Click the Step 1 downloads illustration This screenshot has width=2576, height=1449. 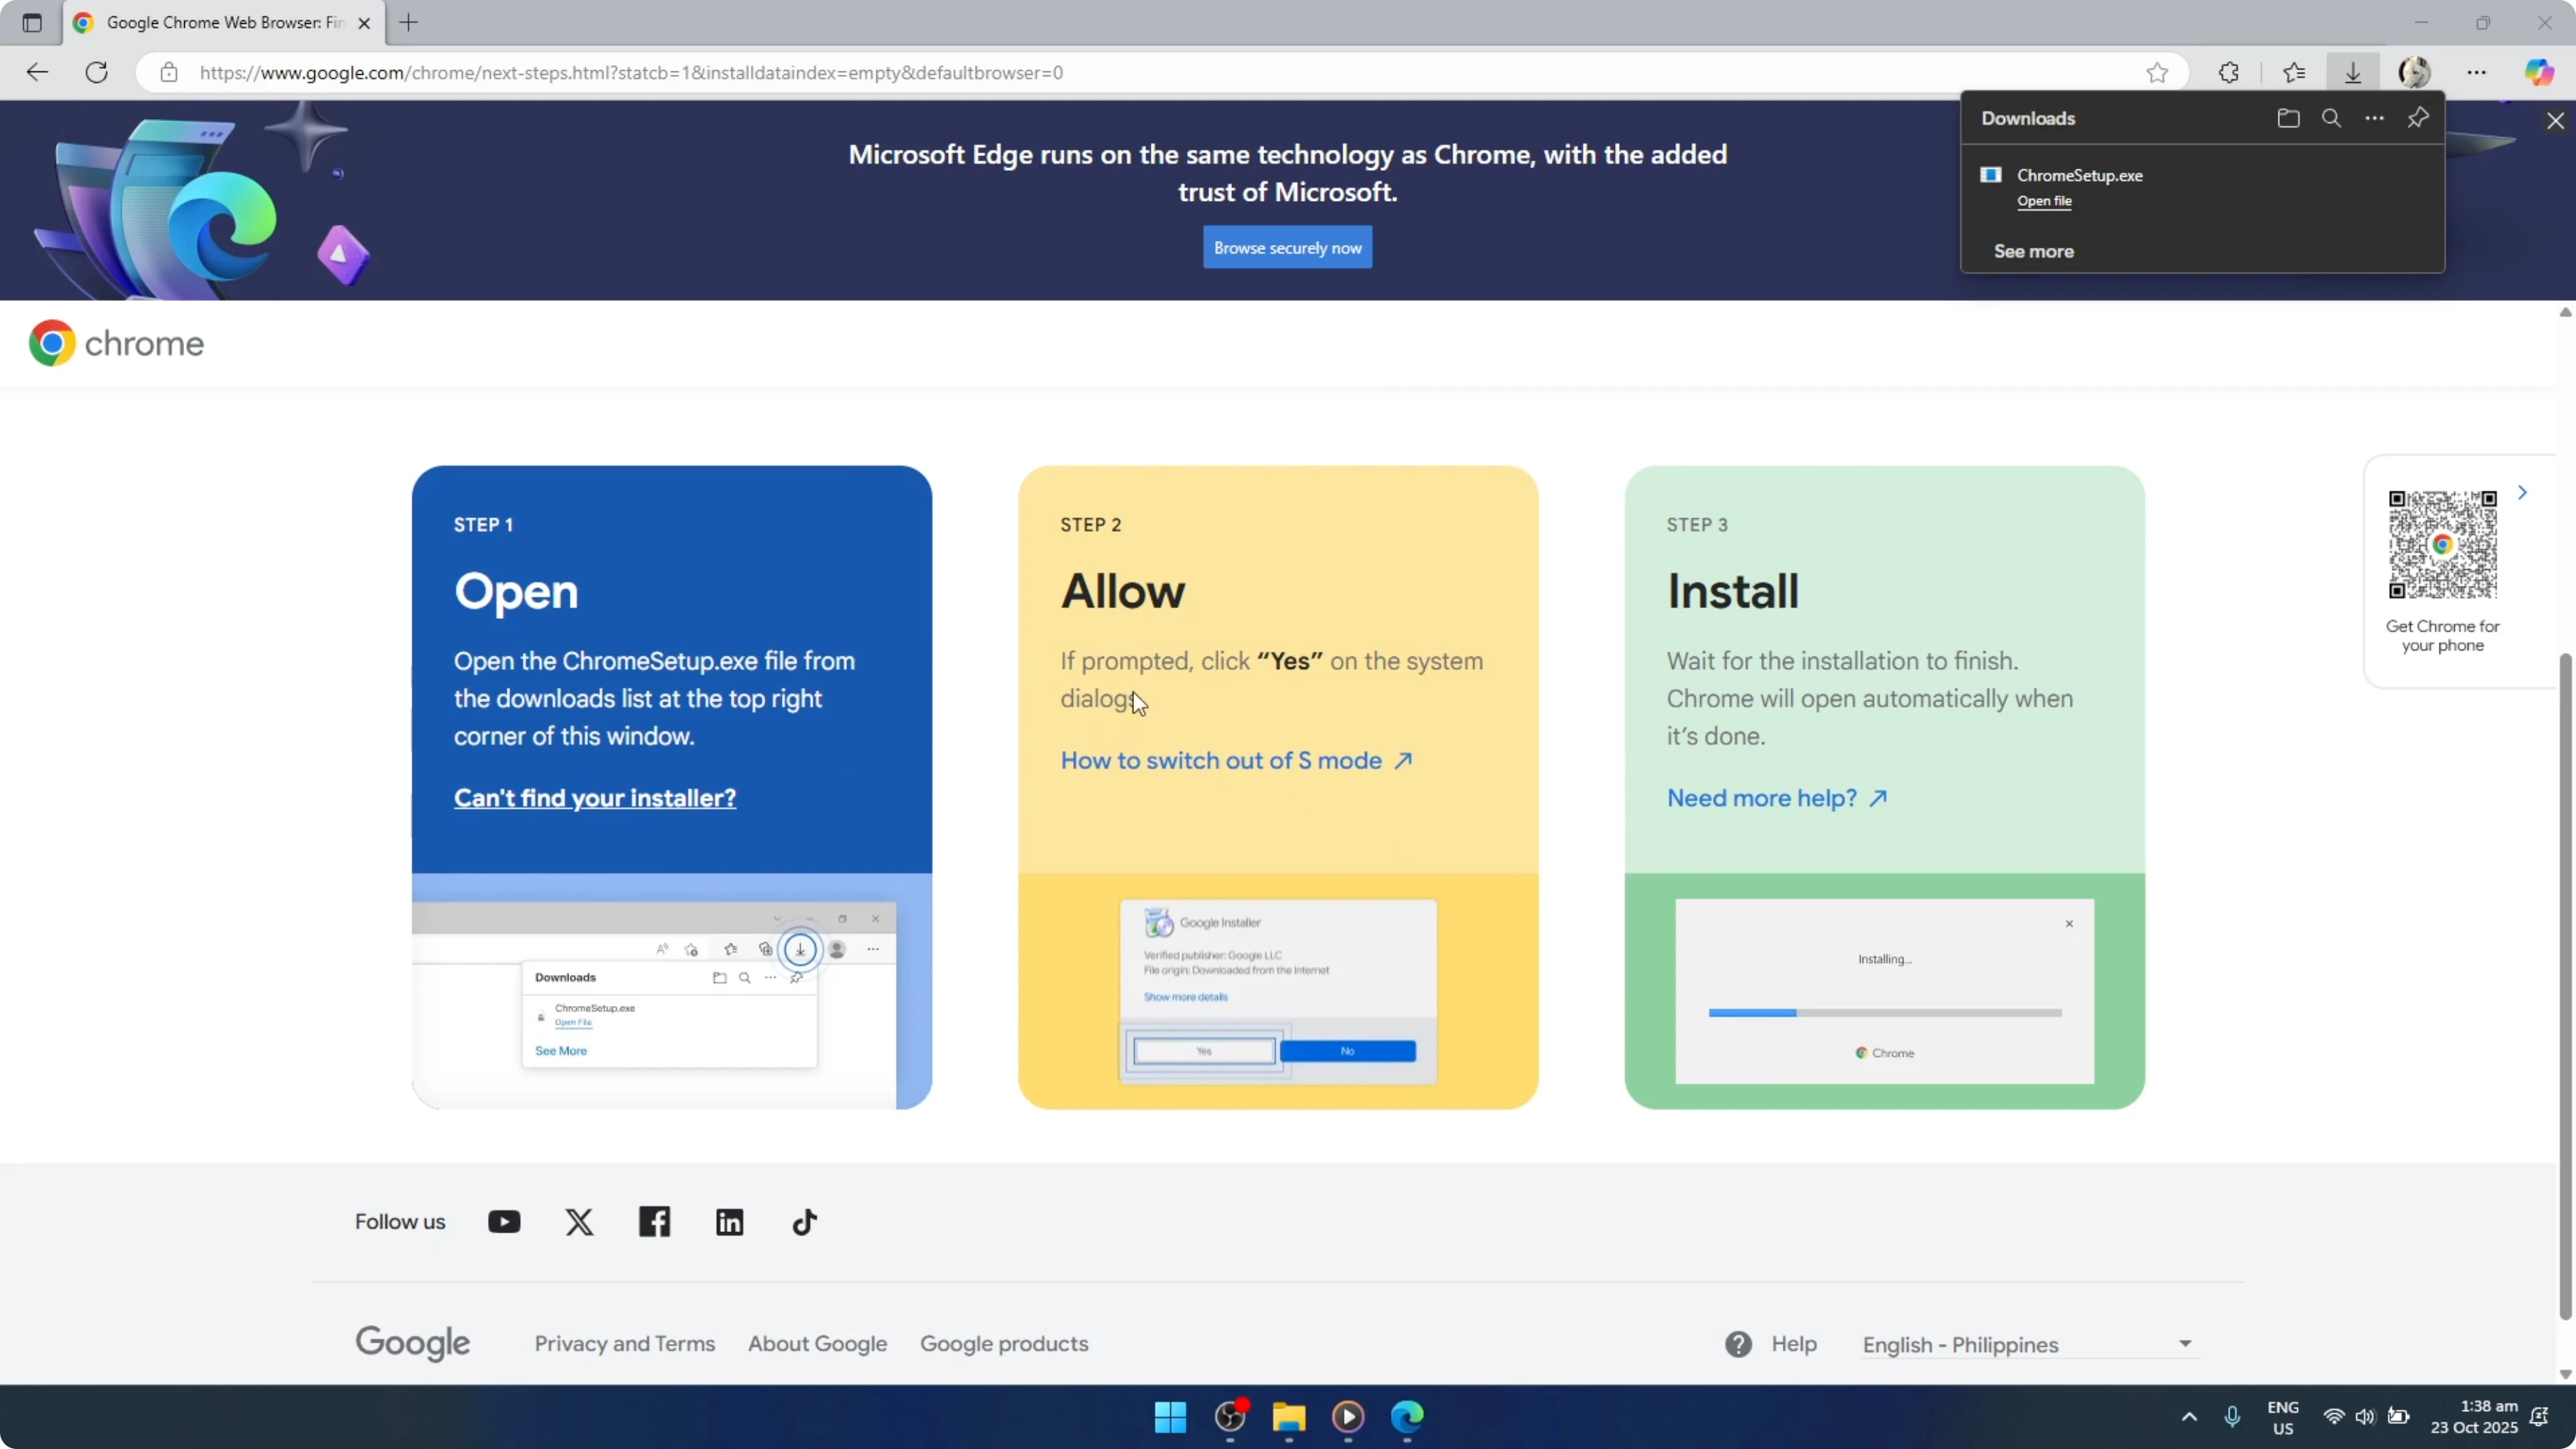click(671, 991)
